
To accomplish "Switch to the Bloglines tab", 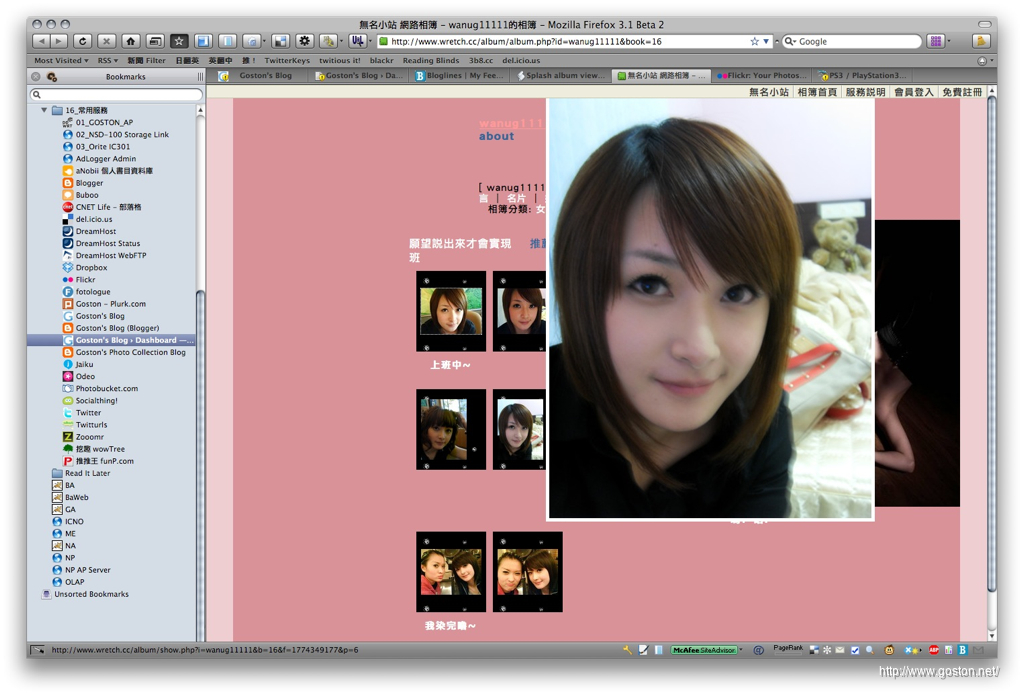I will click(x=460, y=76).
